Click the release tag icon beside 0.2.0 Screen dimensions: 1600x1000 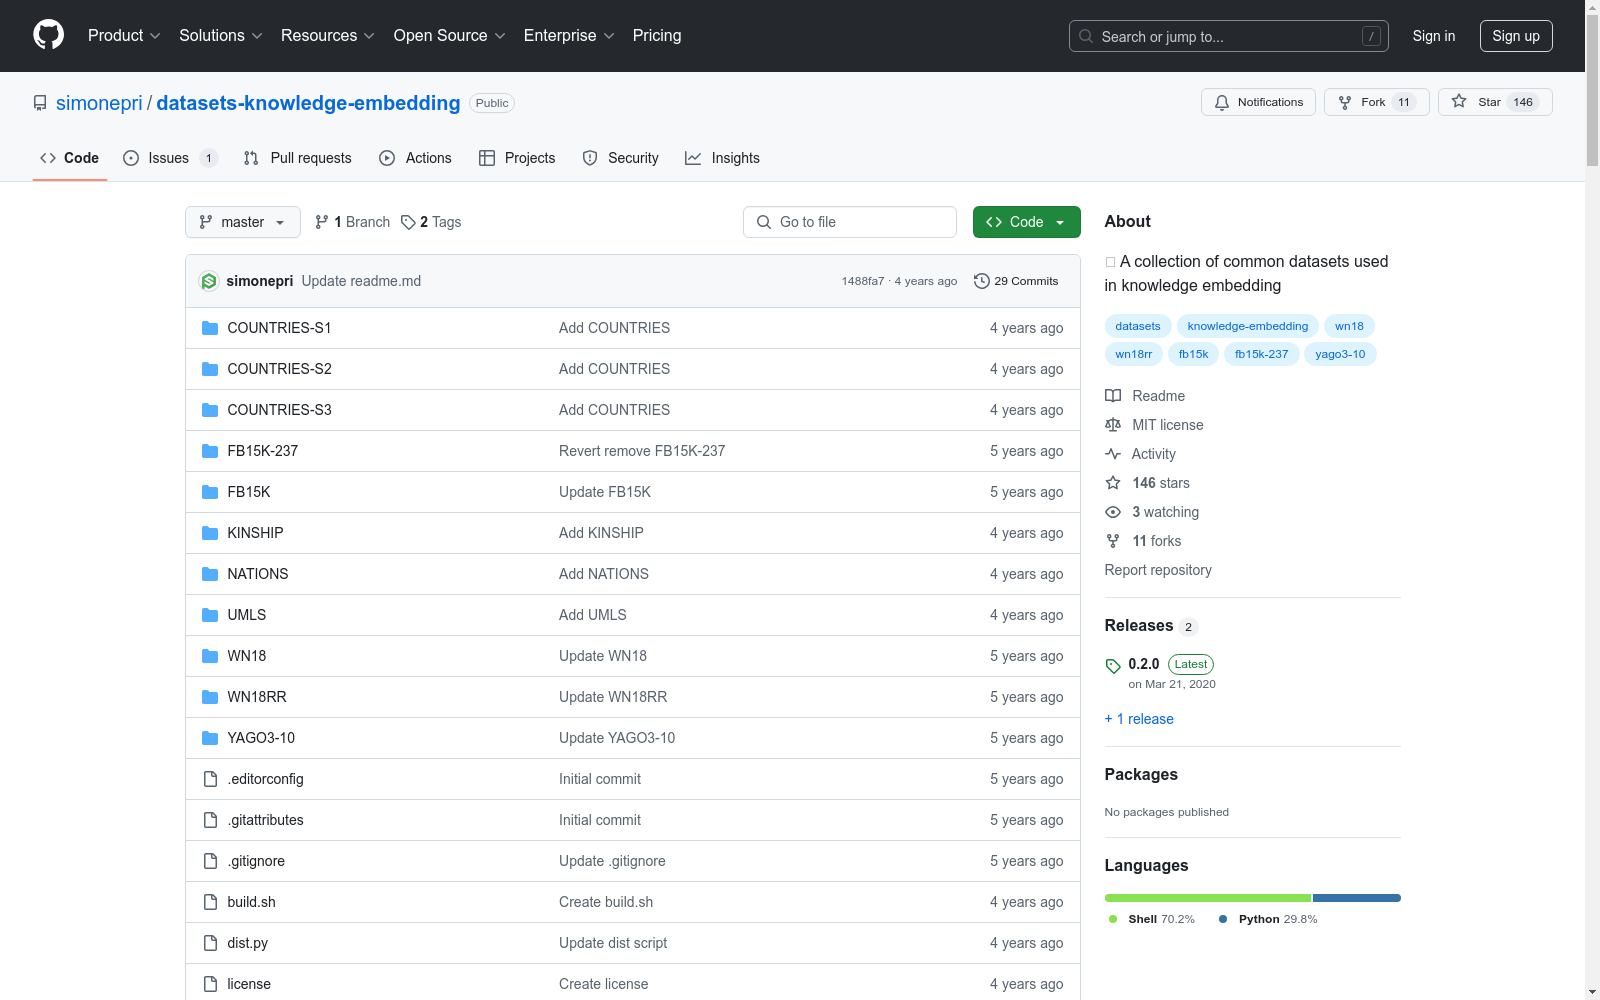click(x=1113, y=666)
